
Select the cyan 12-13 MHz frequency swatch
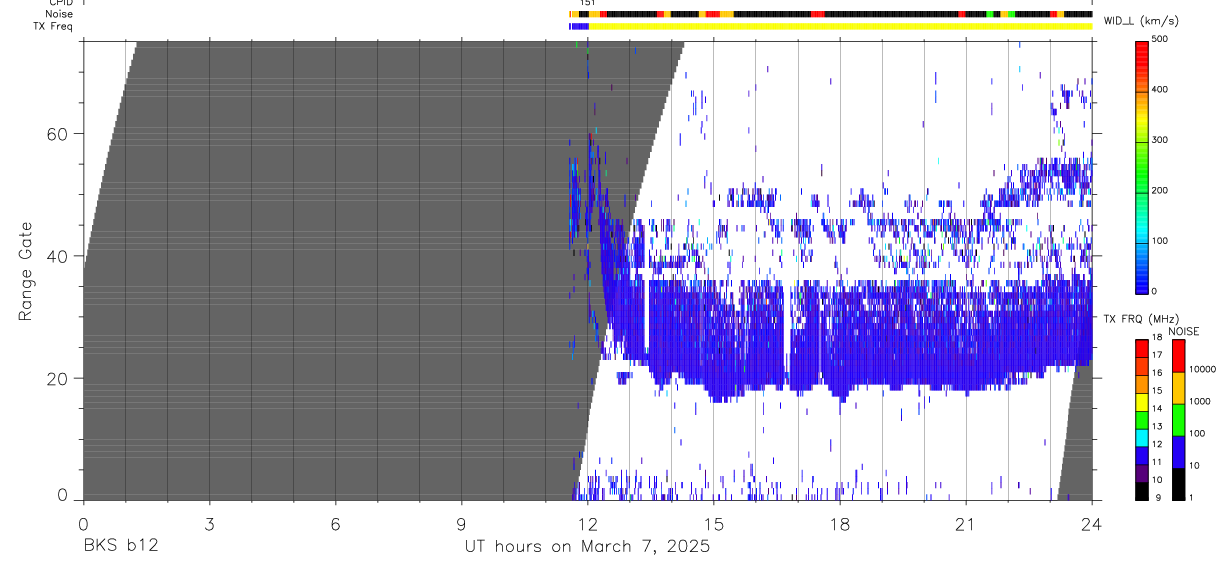pyautogui.click(x=1142, y=437)
